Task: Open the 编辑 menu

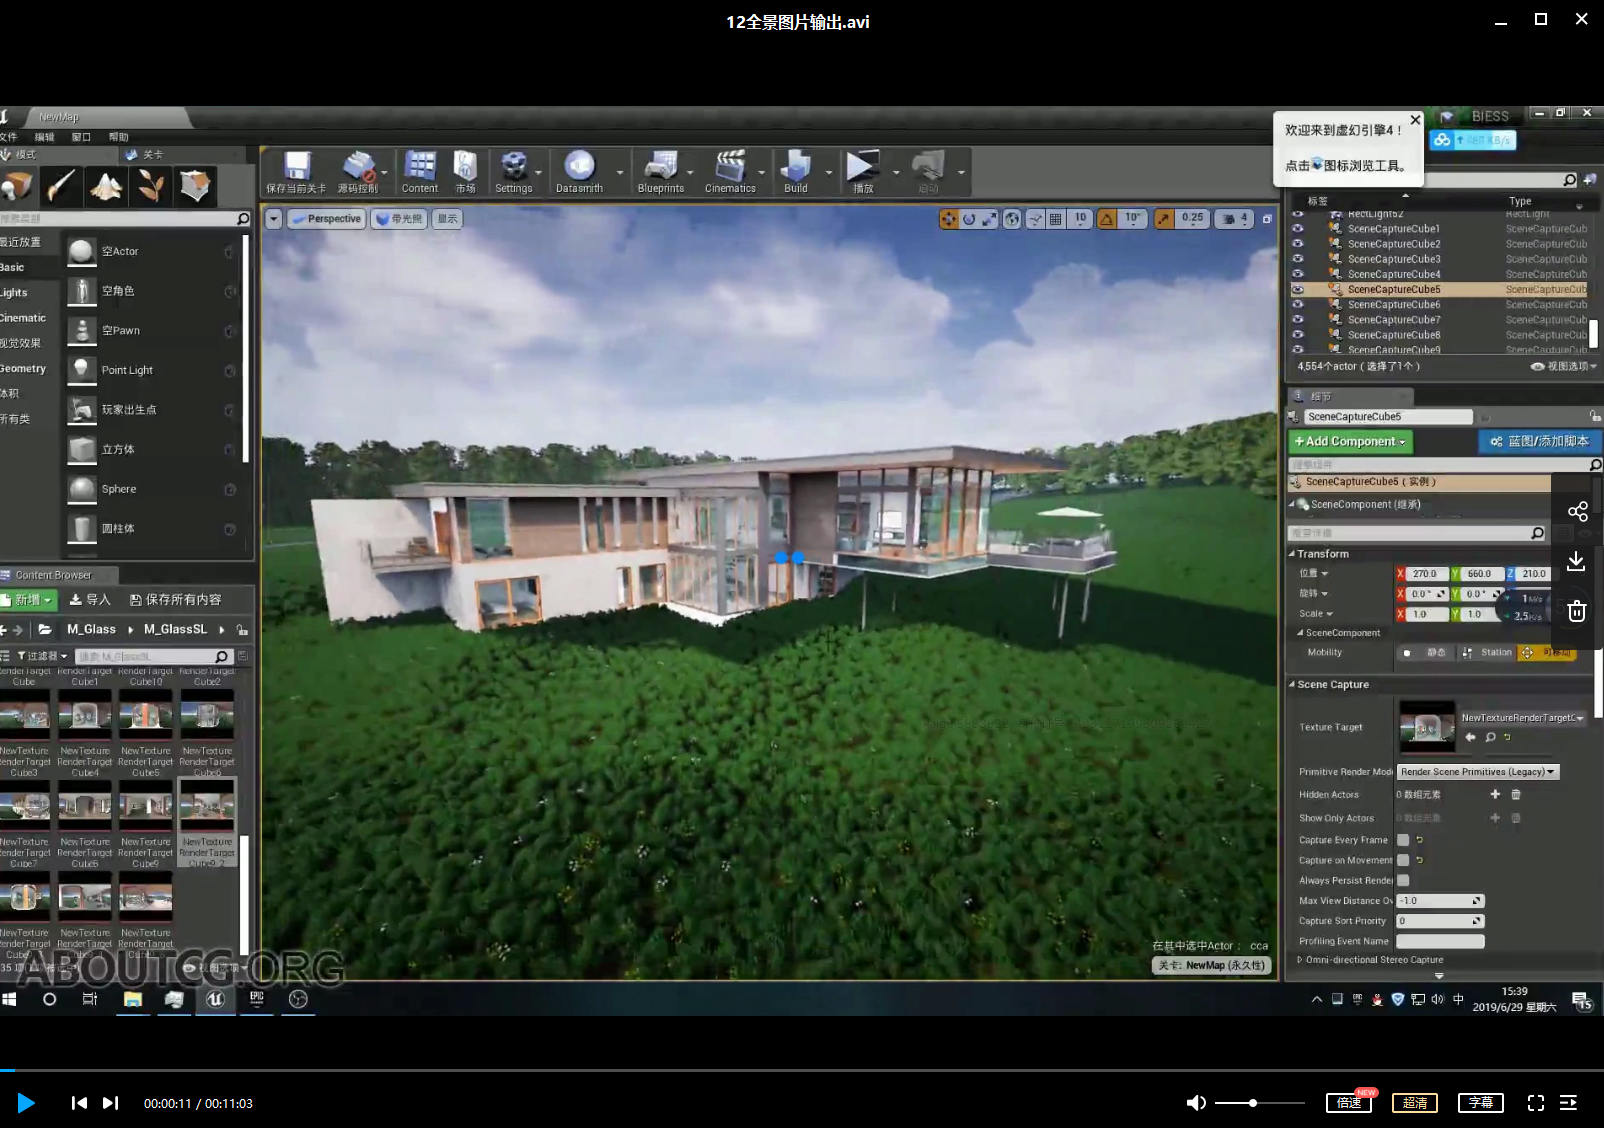Action: pyautogui.click(x=45, y=137)
